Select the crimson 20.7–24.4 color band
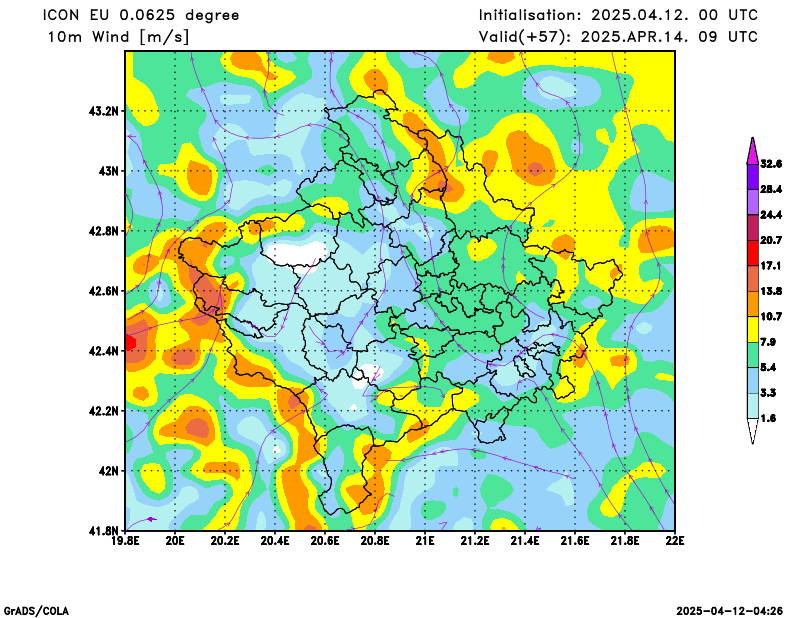Screen dimensions: 800x618 pos(753,228)
